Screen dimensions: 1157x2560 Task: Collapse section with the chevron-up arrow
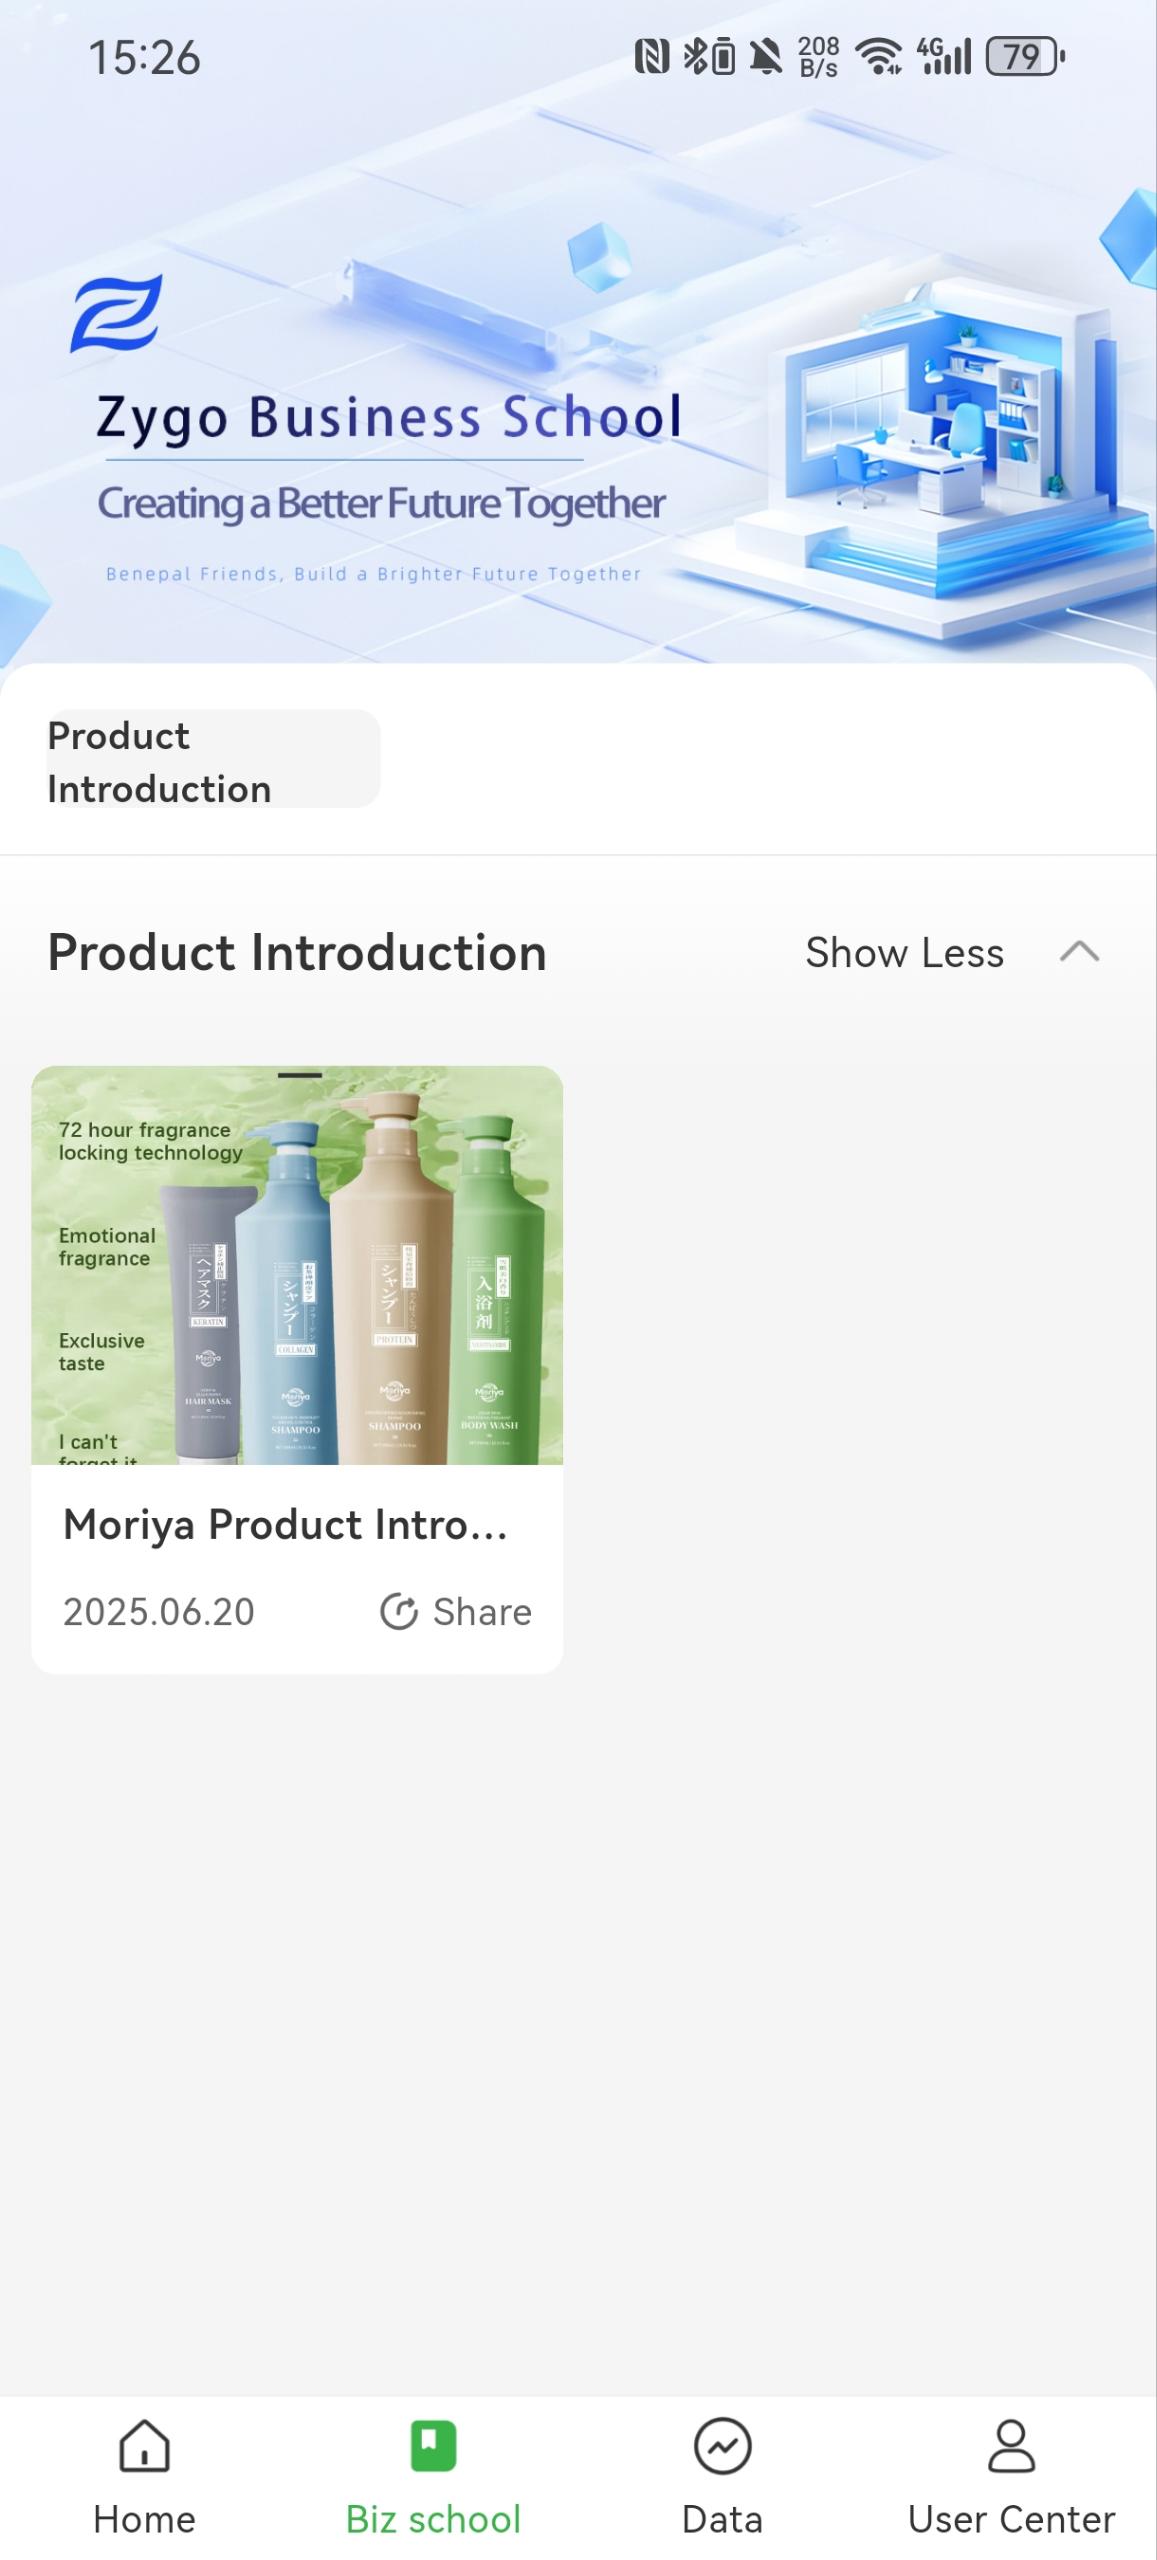point(1079,952)
